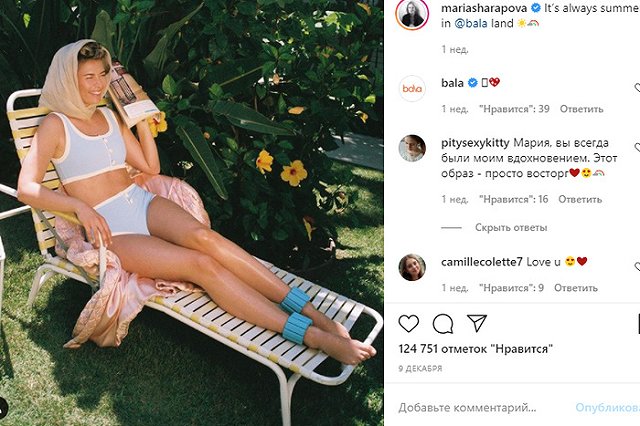The image size is (640, 426).
Task: Reply to pitysexykitty's comment with Ответить
Action: coord(580,200)
